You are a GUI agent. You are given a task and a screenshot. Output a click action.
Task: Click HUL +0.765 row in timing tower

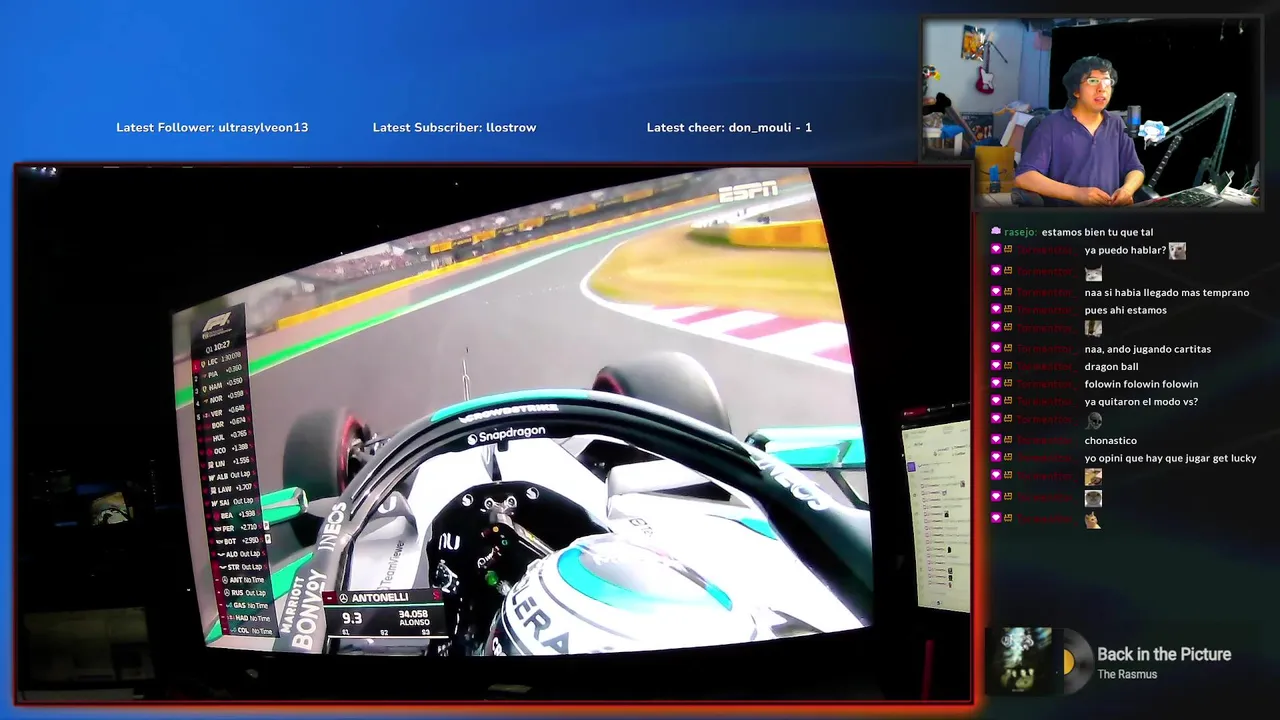pos(228,438)
